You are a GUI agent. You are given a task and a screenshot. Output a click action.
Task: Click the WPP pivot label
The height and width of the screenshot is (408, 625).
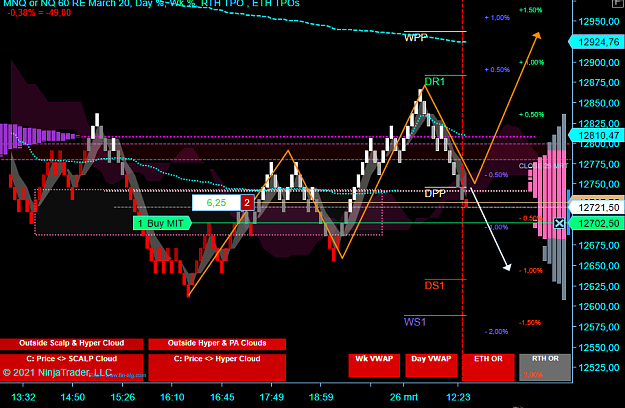(415, 38)
